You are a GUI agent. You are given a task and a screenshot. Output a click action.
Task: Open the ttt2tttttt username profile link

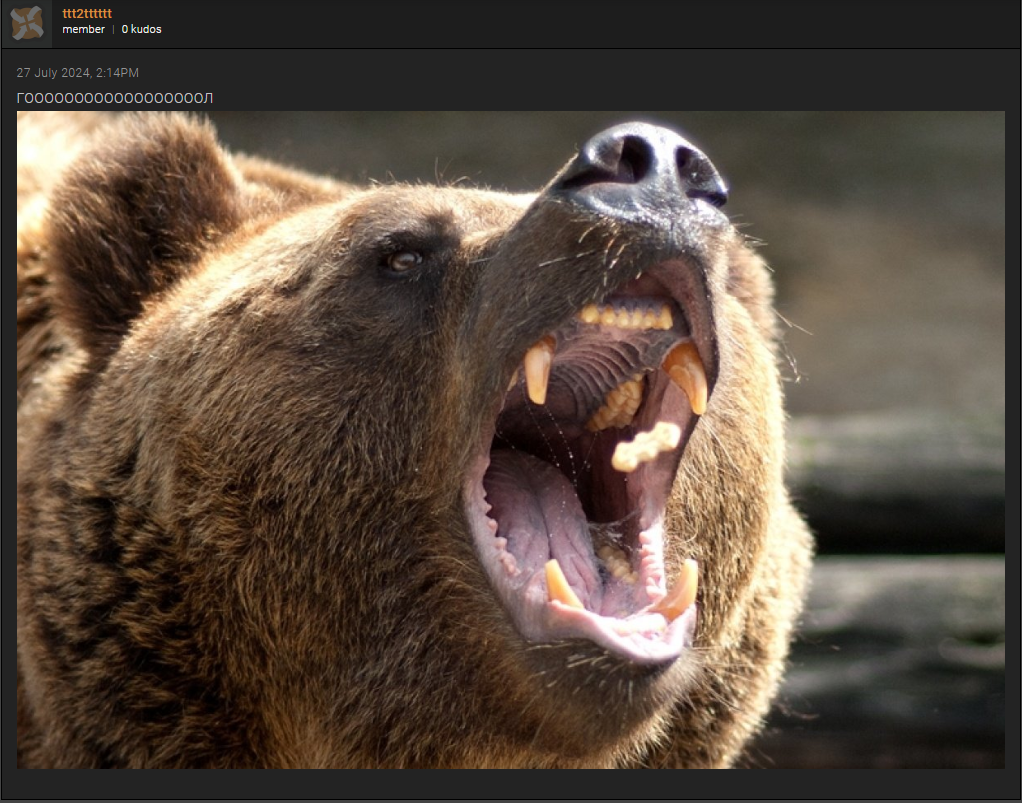click(x=86, y=13)
